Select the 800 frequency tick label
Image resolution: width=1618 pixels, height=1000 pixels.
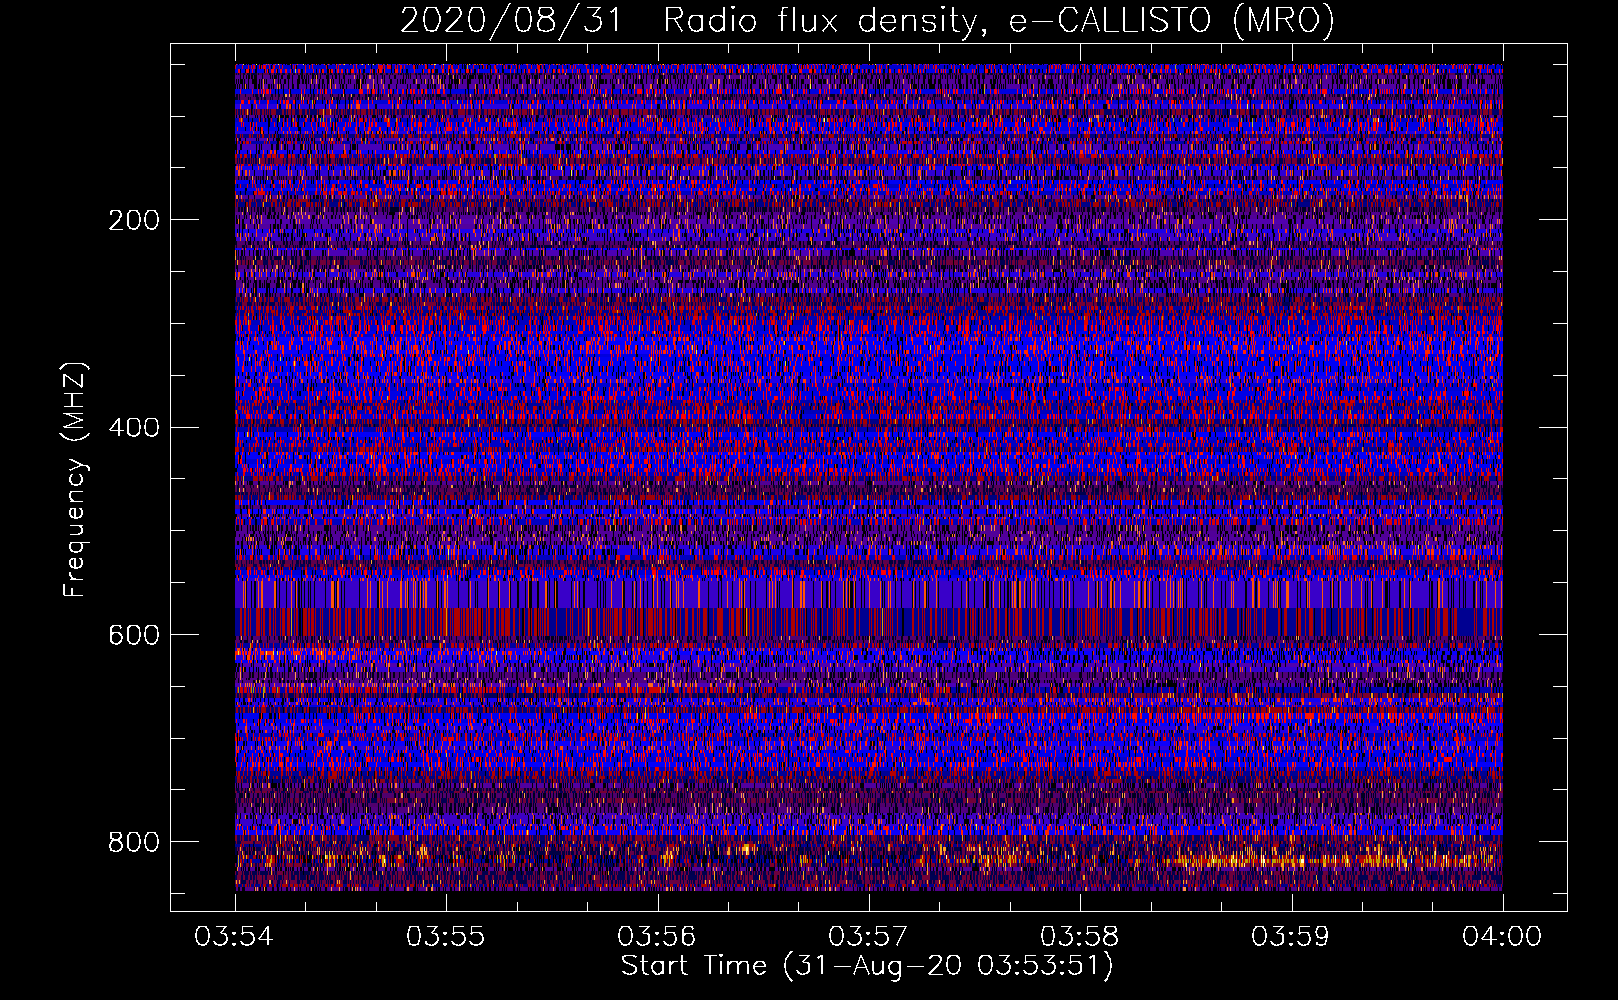[134, 842]
